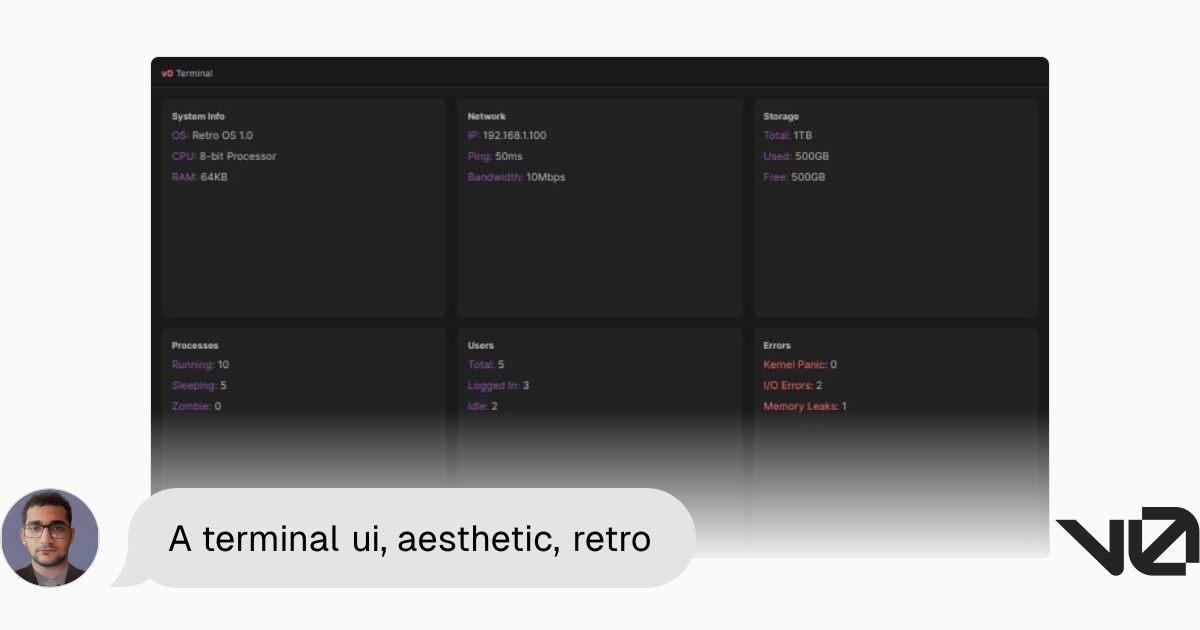Select the Logged In: 3 line

click(498, 385)
